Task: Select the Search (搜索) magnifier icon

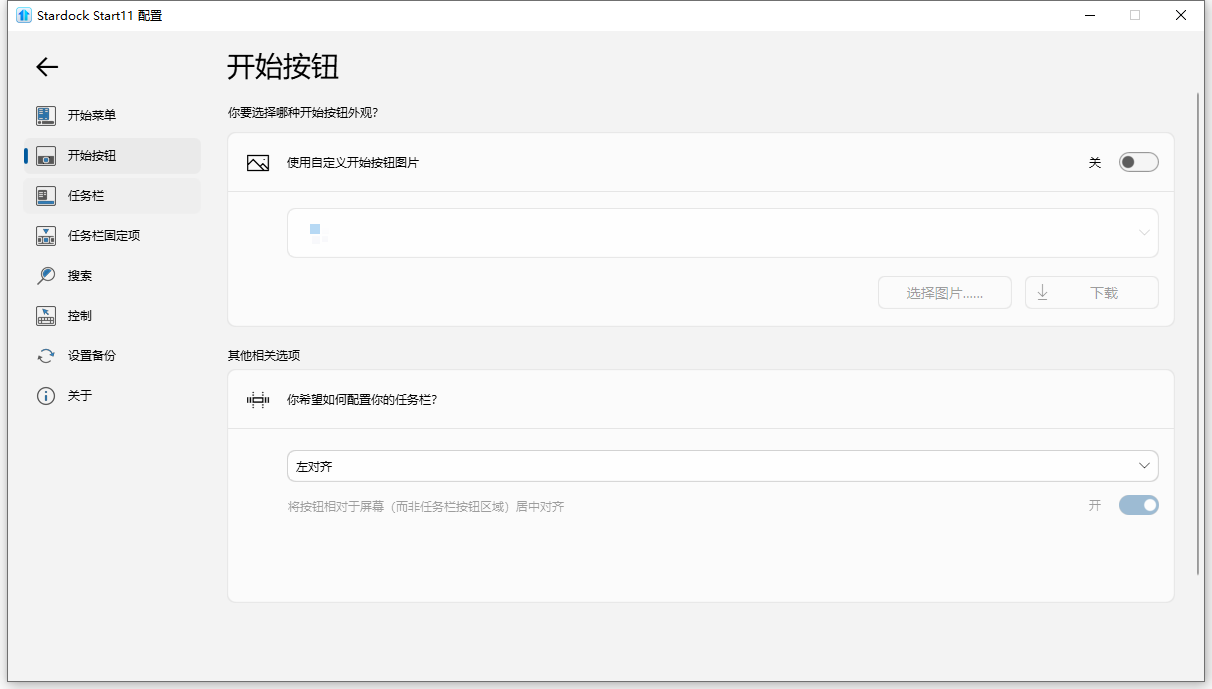Action: [x=45, y=275]
